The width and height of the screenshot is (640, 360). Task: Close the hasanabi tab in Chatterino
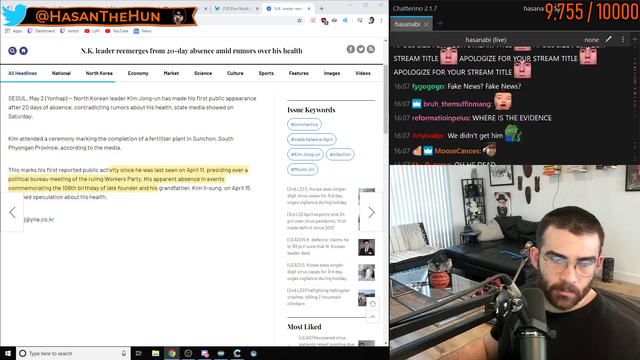point(426,24)
